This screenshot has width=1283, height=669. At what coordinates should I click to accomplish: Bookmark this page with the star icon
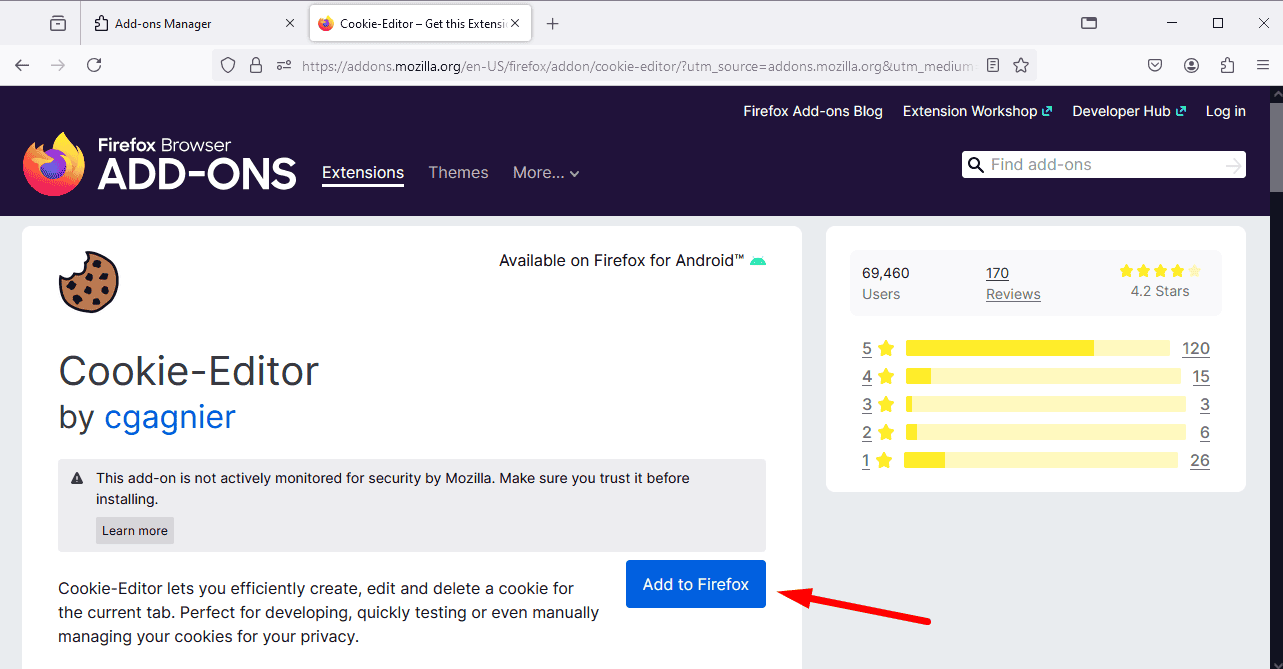(x=1021, y=65)
